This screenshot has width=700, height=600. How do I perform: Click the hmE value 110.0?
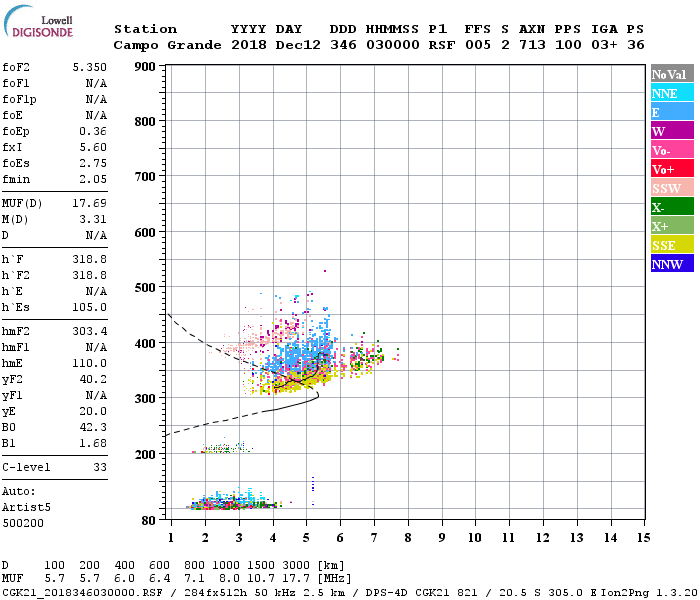[x=90, y=363]
